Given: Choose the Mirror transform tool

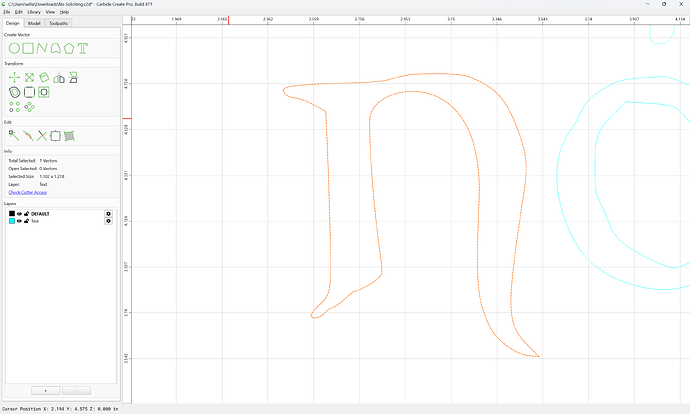Looking at the screenshot, I should (x=59, y=78).
